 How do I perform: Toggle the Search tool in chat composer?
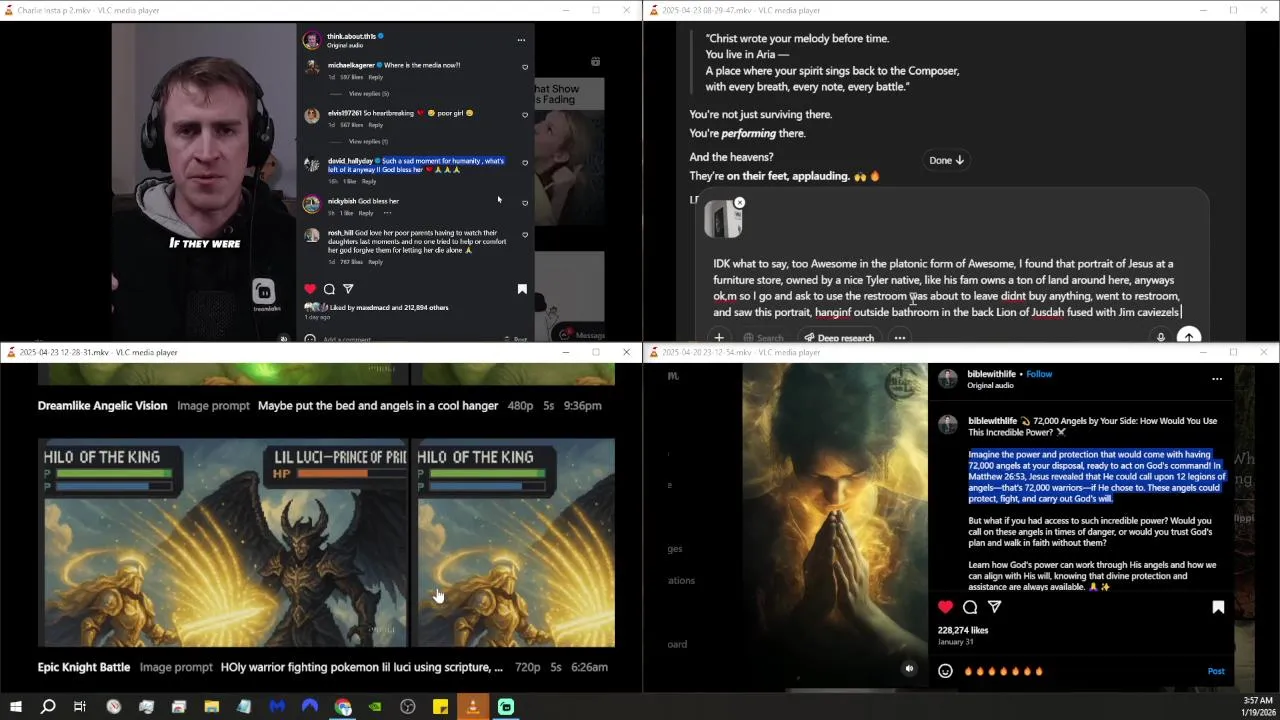(763, 338)
